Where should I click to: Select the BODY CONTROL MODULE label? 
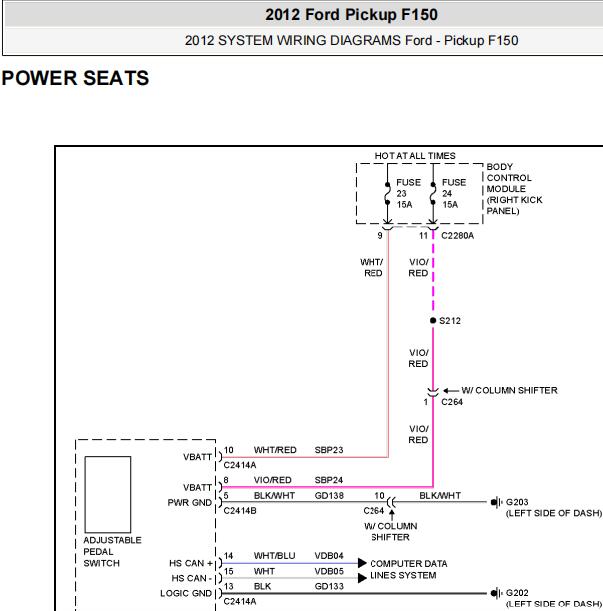pyautogui.click(x=514, y=189)
